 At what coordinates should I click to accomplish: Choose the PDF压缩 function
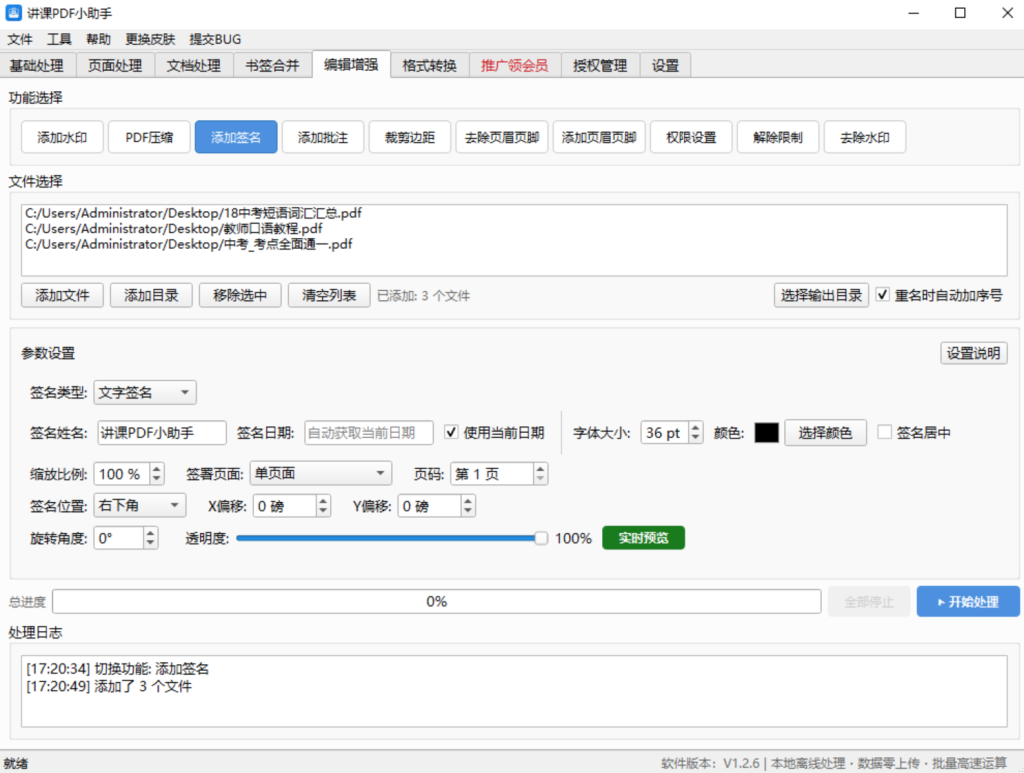(x=150, y=137)
